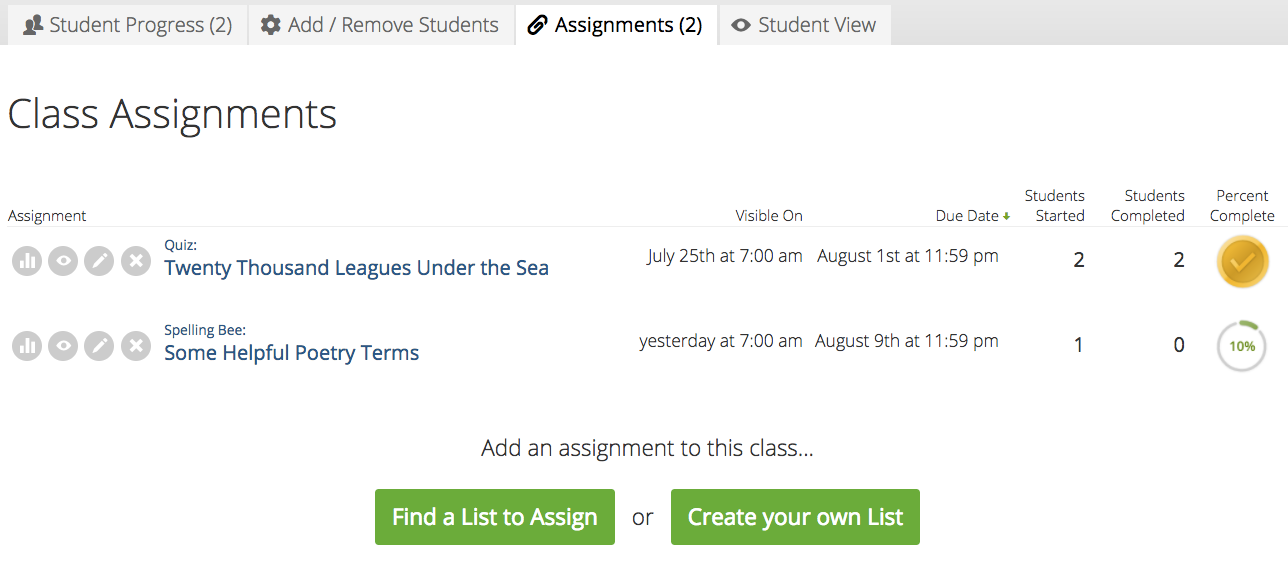The height and width of the screenshot is (566, 1288).
Task: Preview the Twenty Thousand Leagues quiz
Action: click(x=63, y=261)
